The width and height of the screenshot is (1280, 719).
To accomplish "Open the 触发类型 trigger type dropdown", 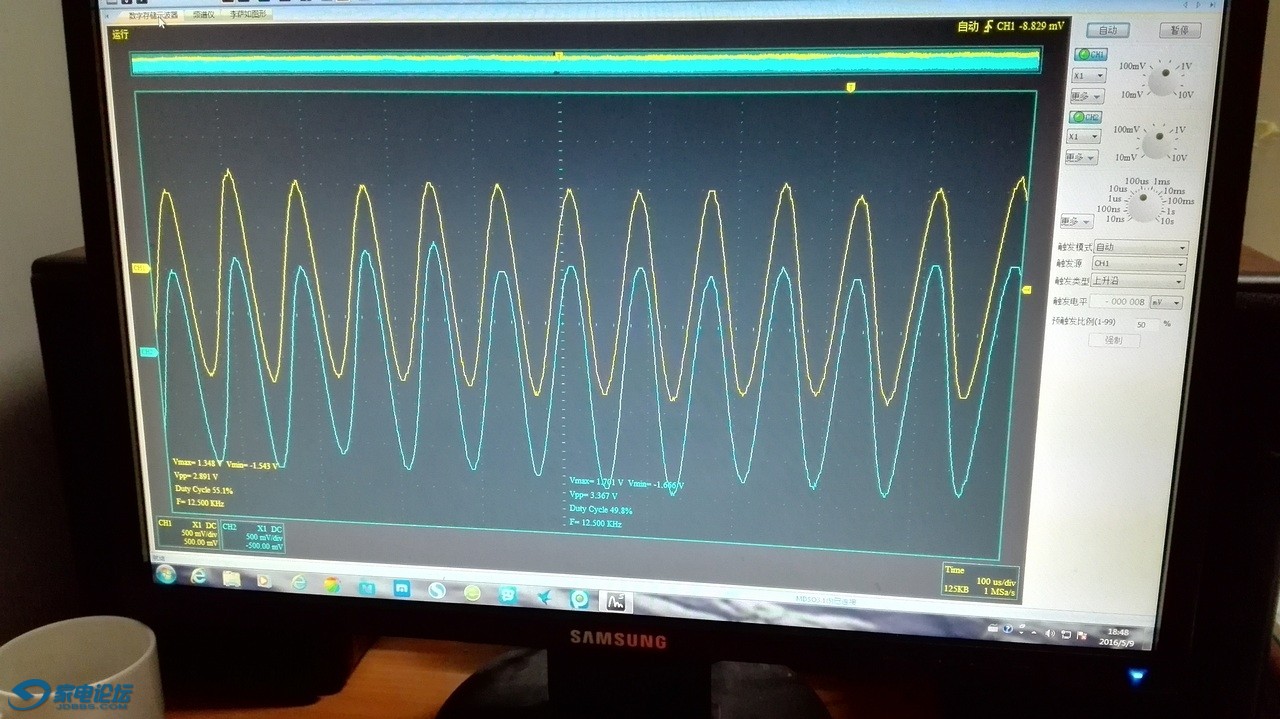I will (x=1137, y=282).
